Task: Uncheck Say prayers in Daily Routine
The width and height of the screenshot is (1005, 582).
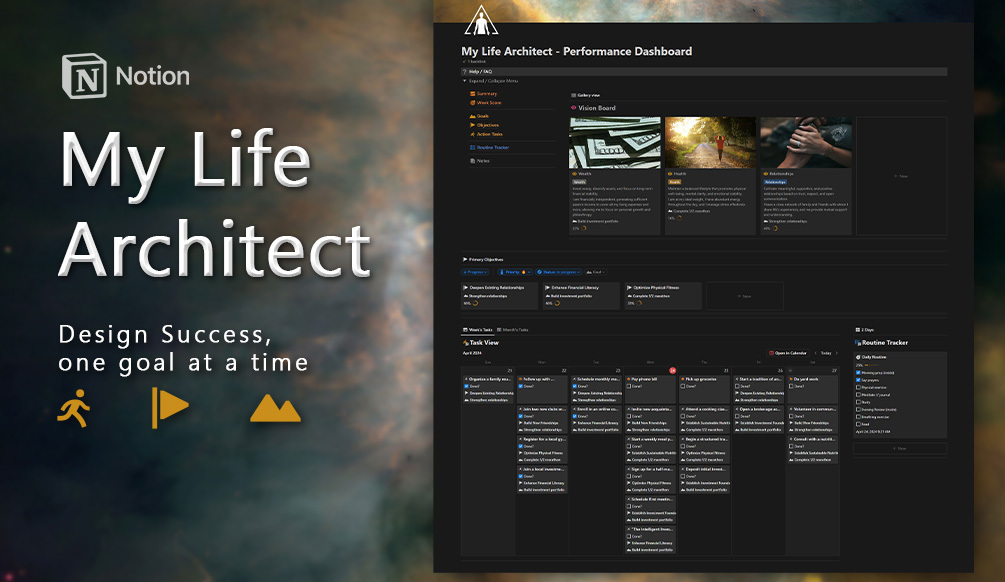Action: pyautogui.click(x=858, y=380)
